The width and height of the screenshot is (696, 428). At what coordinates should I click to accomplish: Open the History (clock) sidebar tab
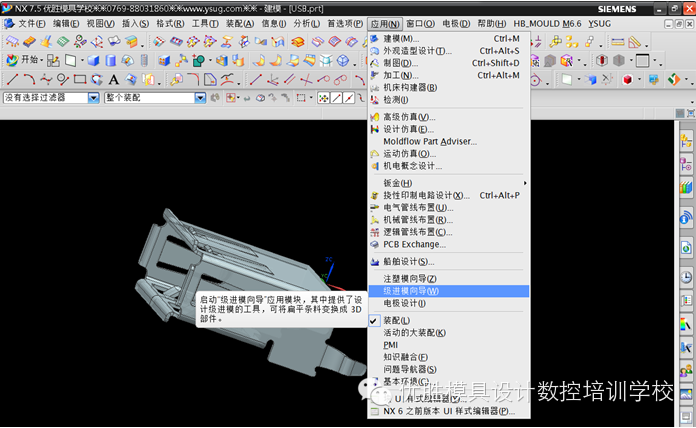click(686, 277)
